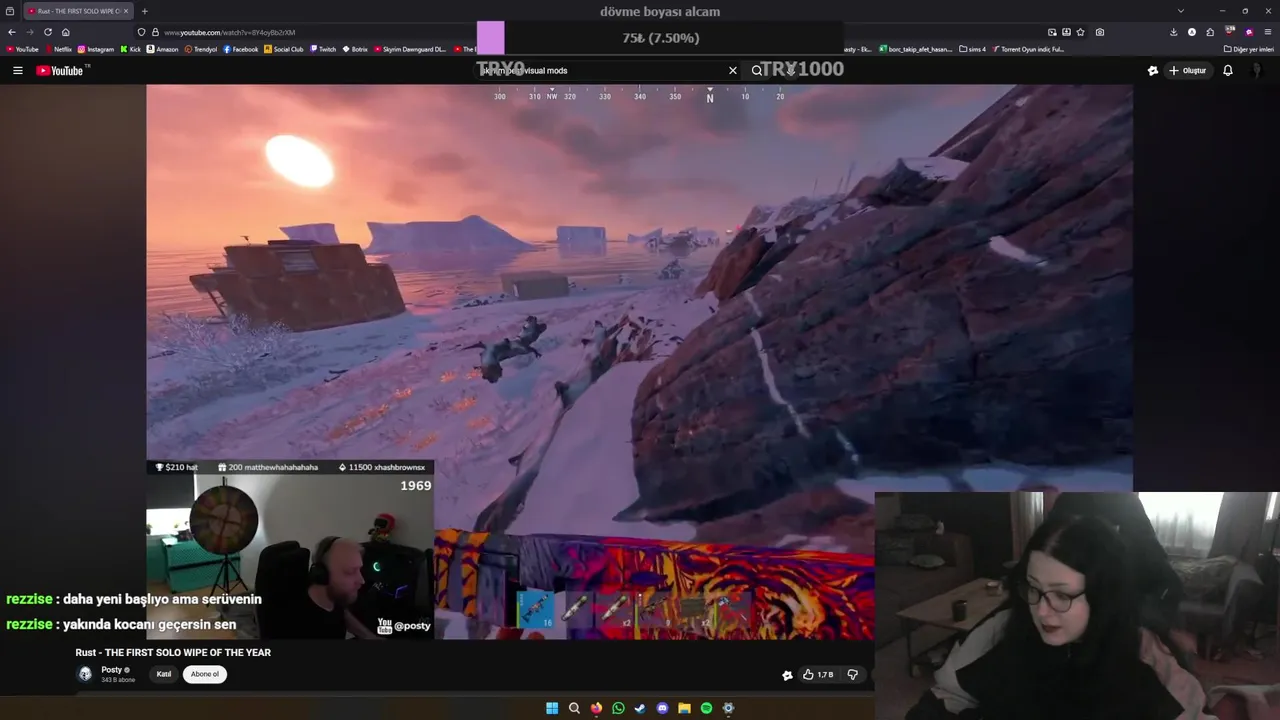Open the Posty channel avatar
Viewport: 1280px width, 720px height.
tap(85, 674)
